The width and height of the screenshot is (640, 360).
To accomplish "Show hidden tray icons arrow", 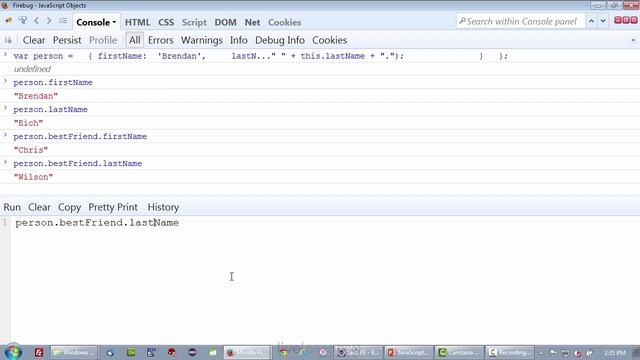I will (541, 353).
